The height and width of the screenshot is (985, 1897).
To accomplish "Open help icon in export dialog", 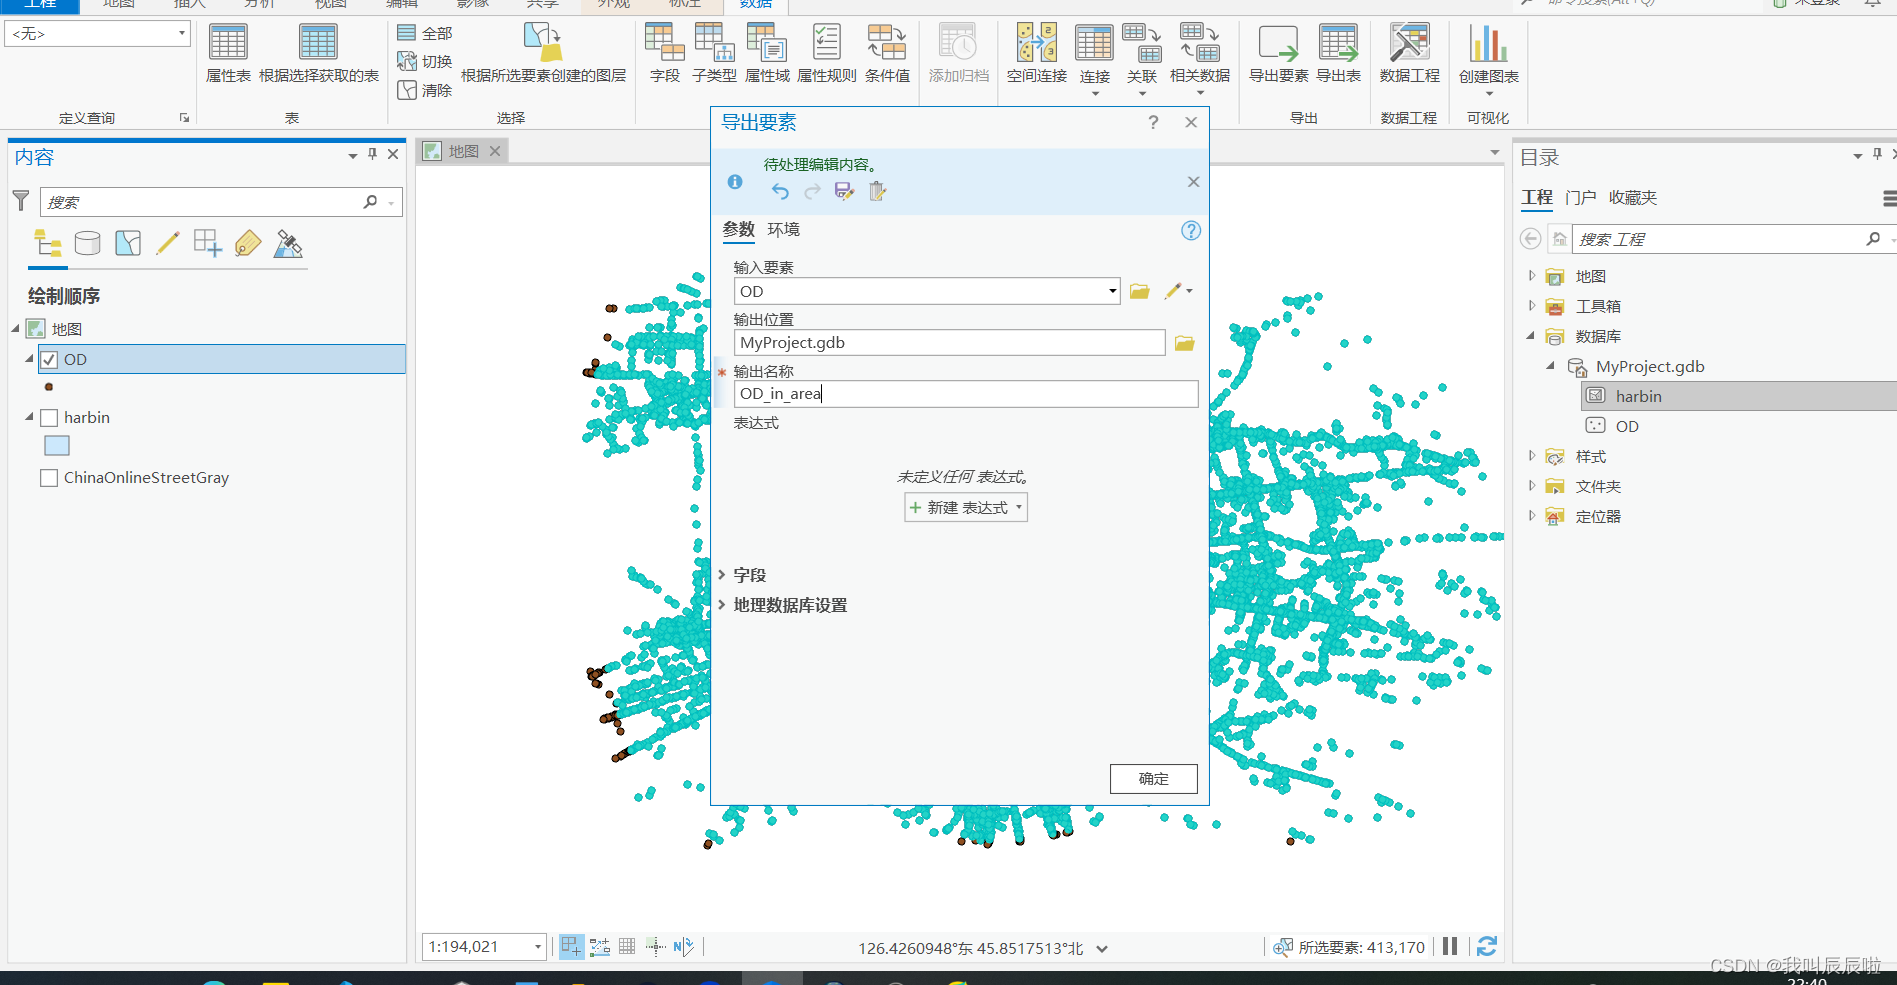I will tap(1190, 231).
